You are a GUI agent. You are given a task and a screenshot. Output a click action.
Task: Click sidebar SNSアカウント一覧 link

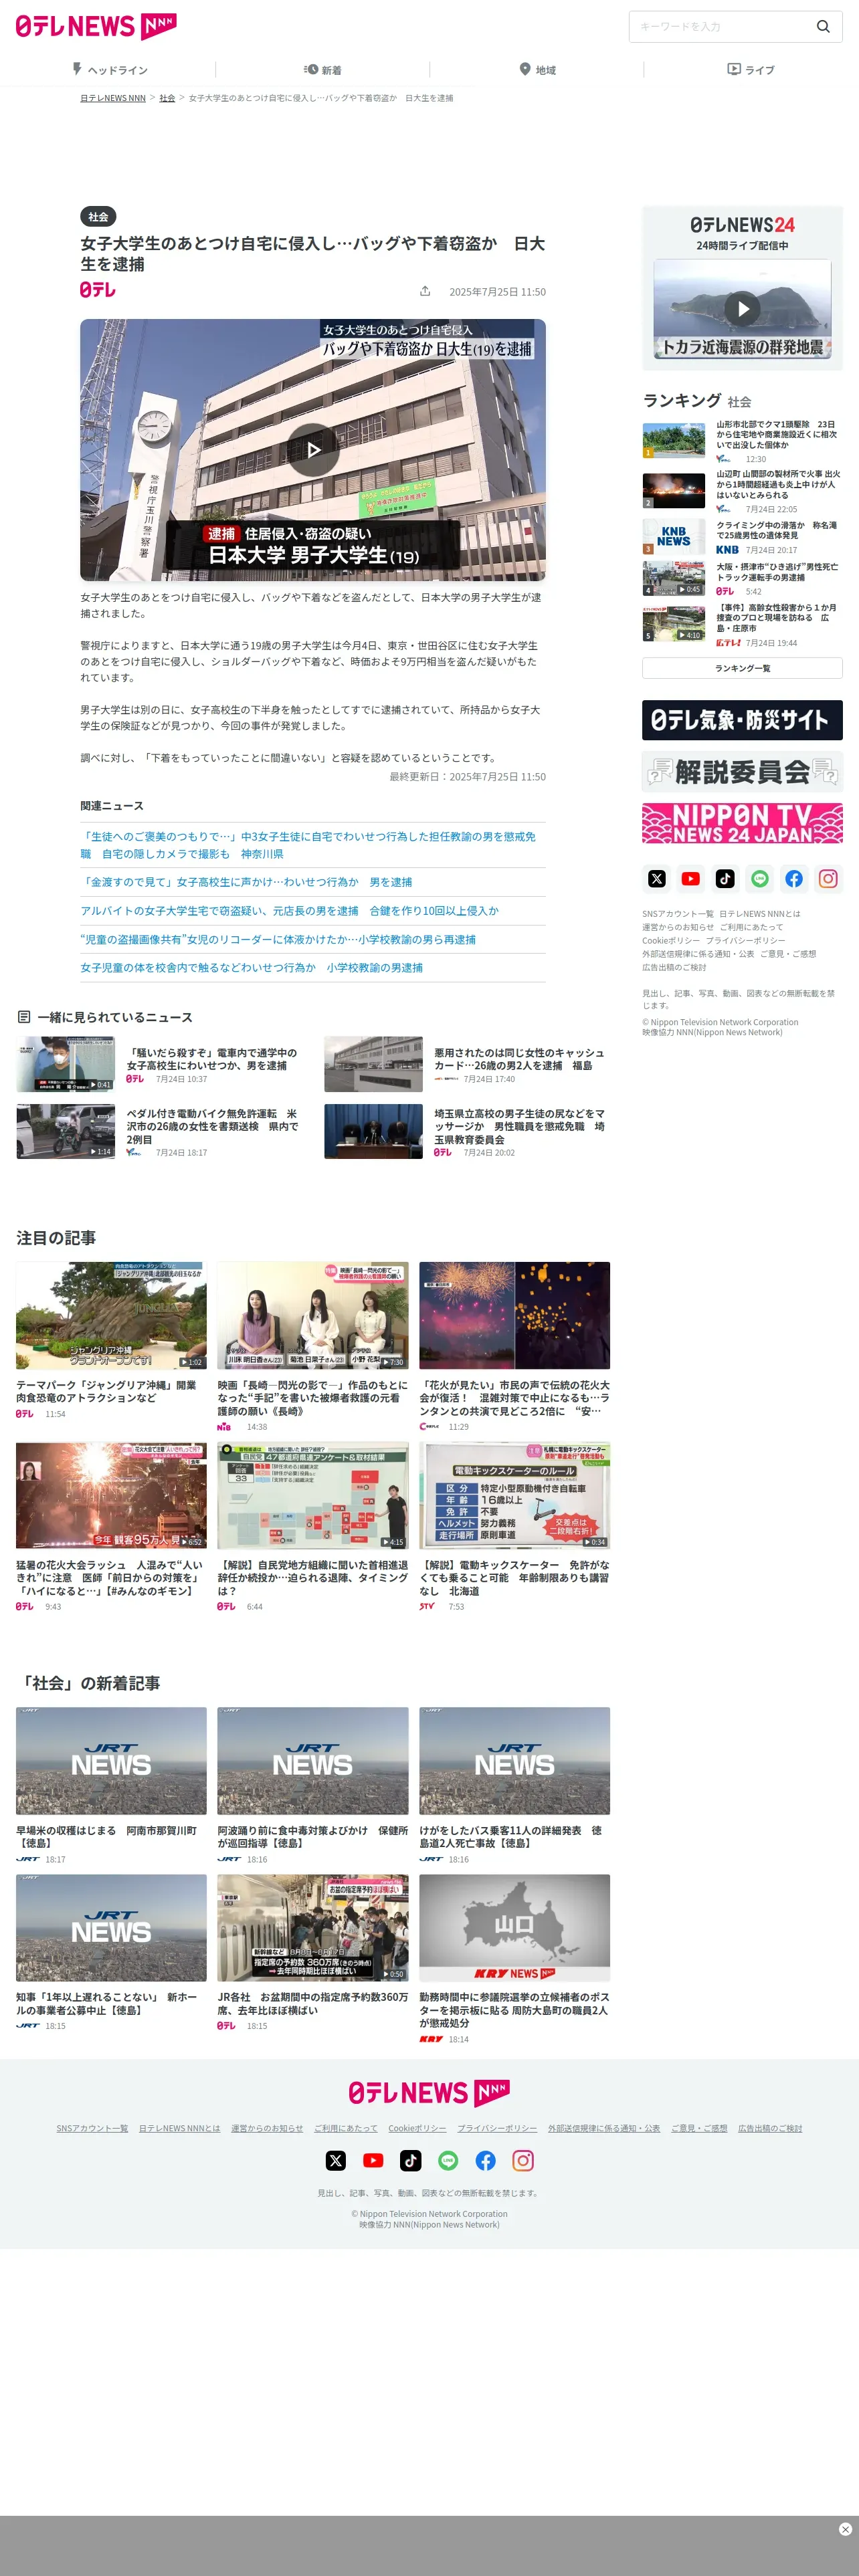678,914
